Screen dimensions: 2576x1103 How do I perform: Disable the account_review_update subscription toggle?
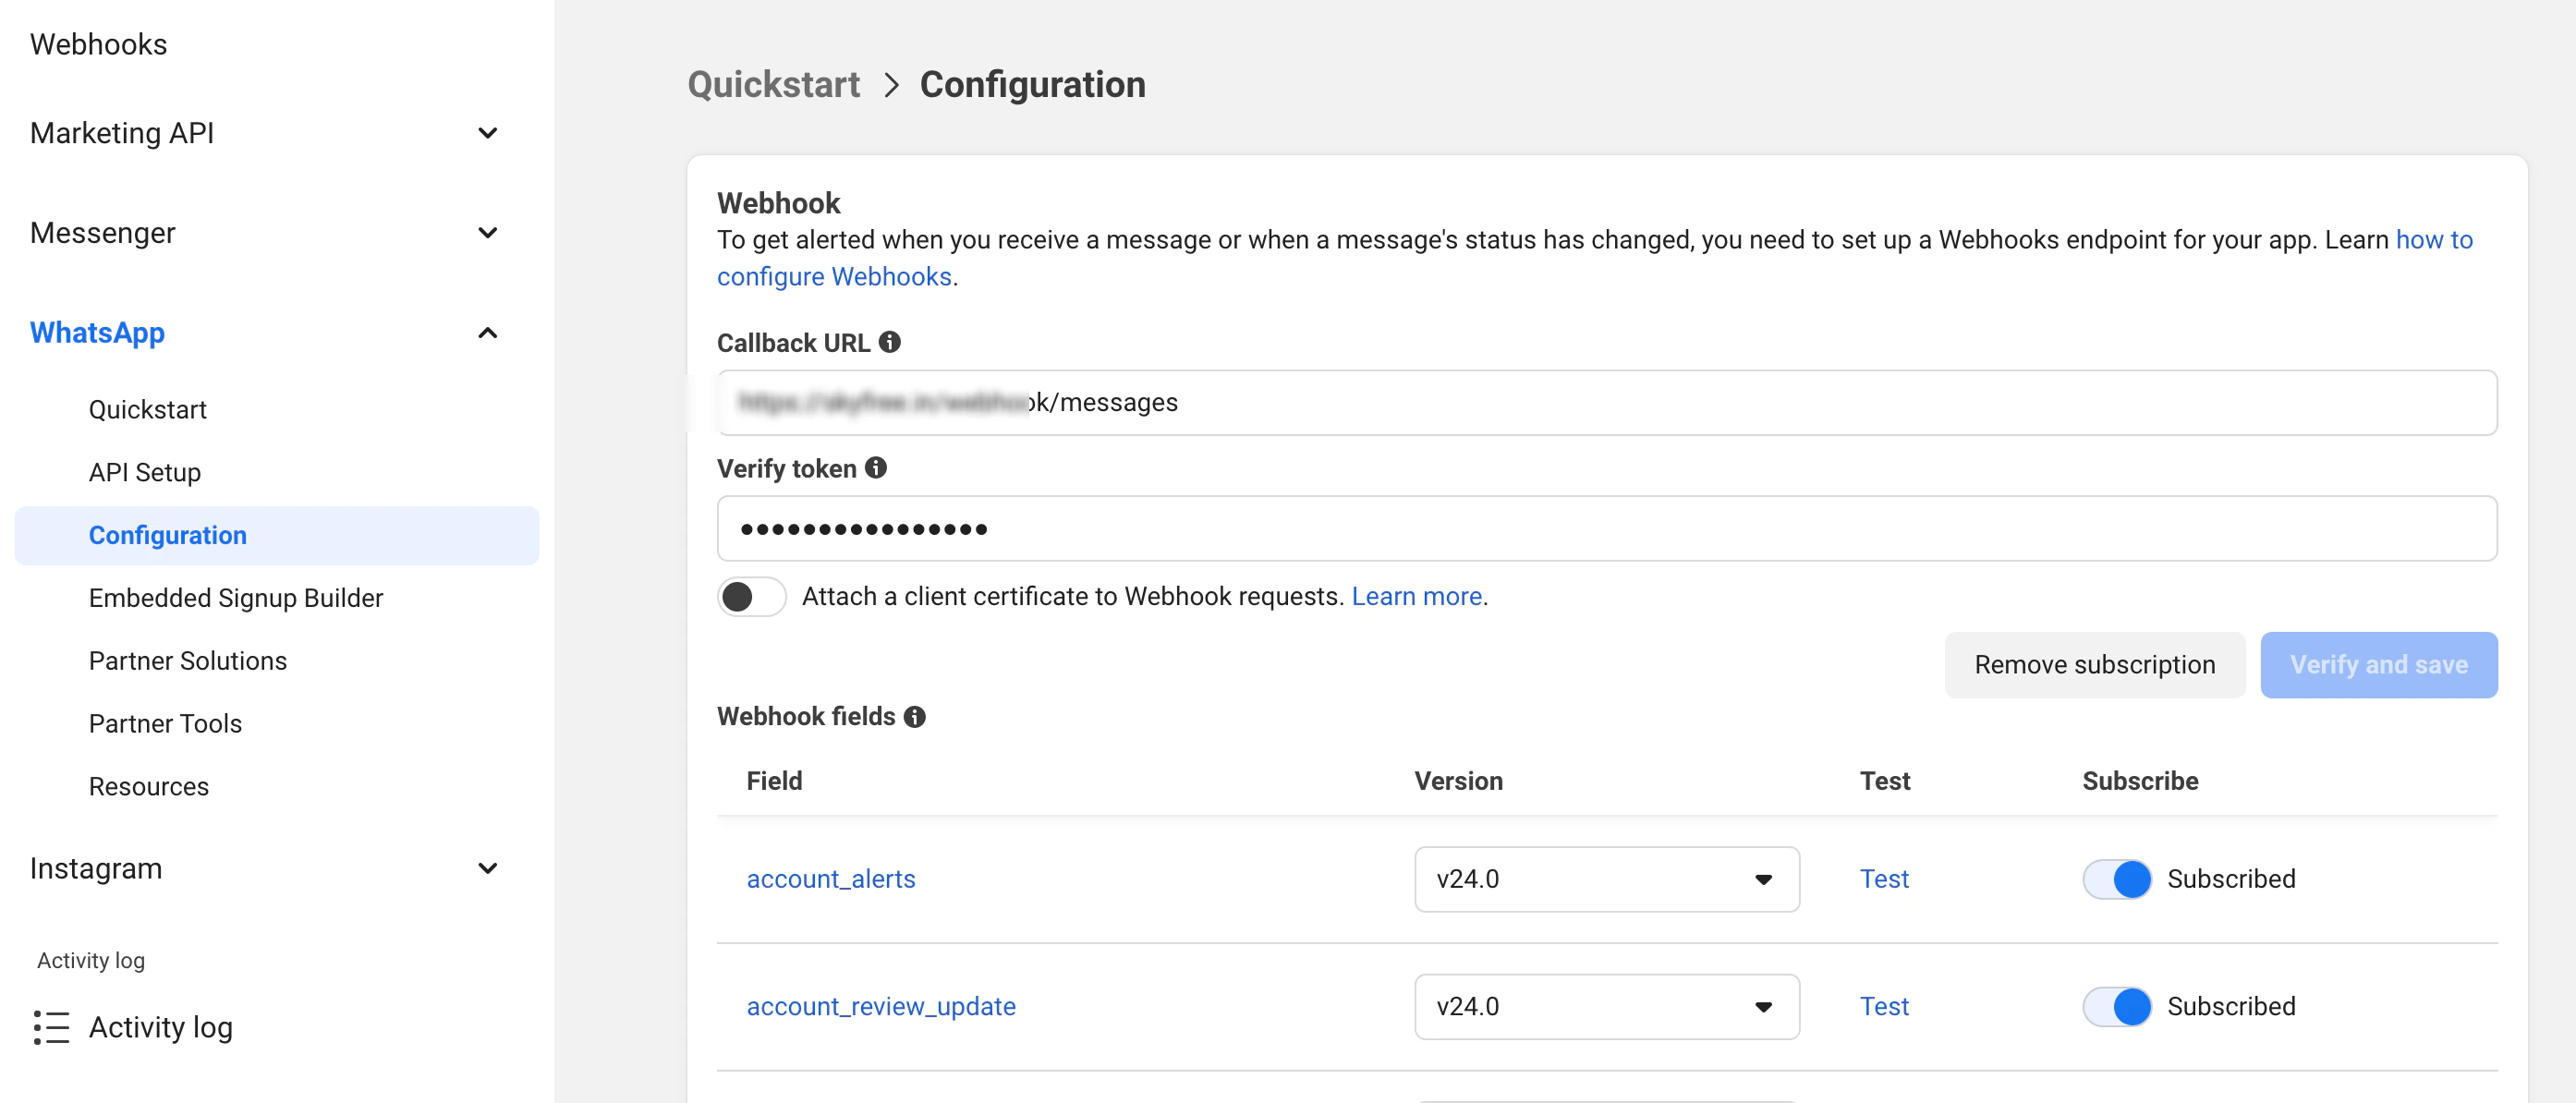tap(2116, 1006)
